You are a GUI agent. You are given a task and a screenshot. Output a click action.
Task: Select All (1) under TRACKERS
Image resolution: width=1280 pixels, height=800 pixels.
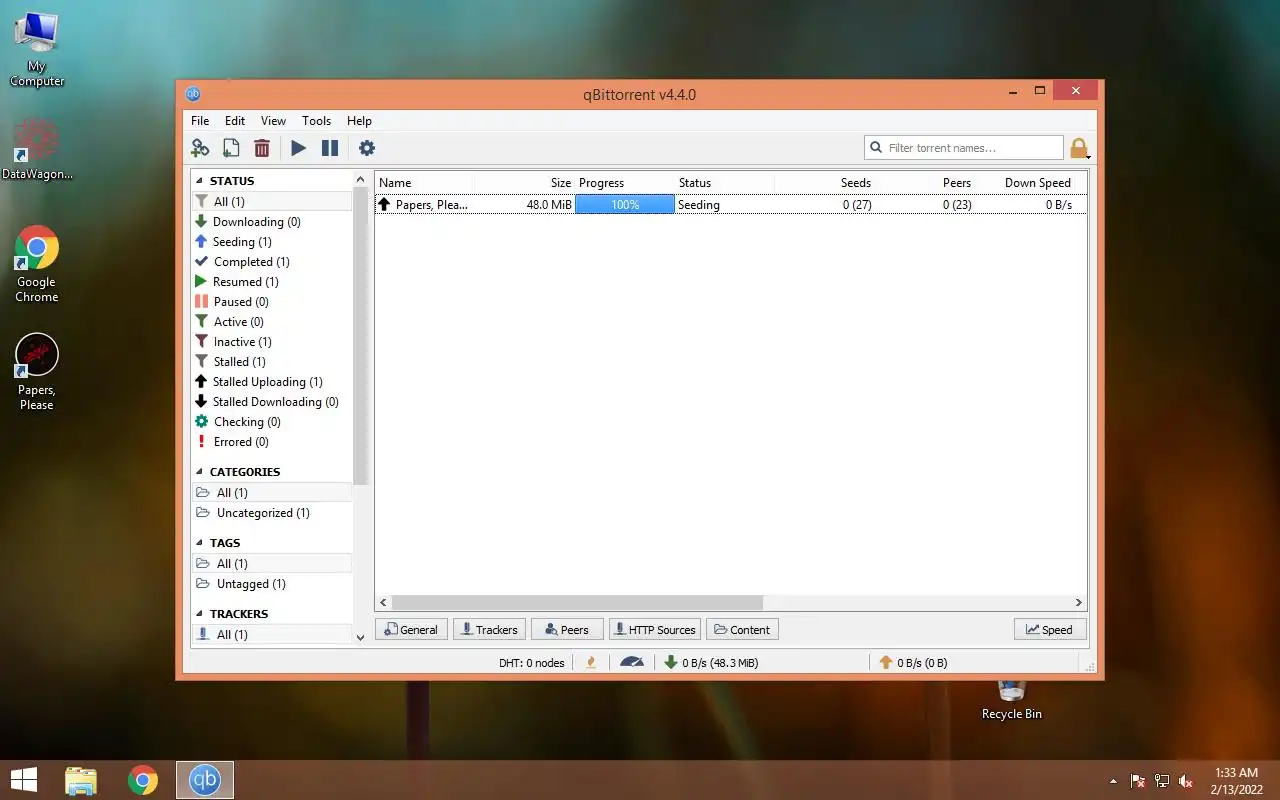[272, 635]
